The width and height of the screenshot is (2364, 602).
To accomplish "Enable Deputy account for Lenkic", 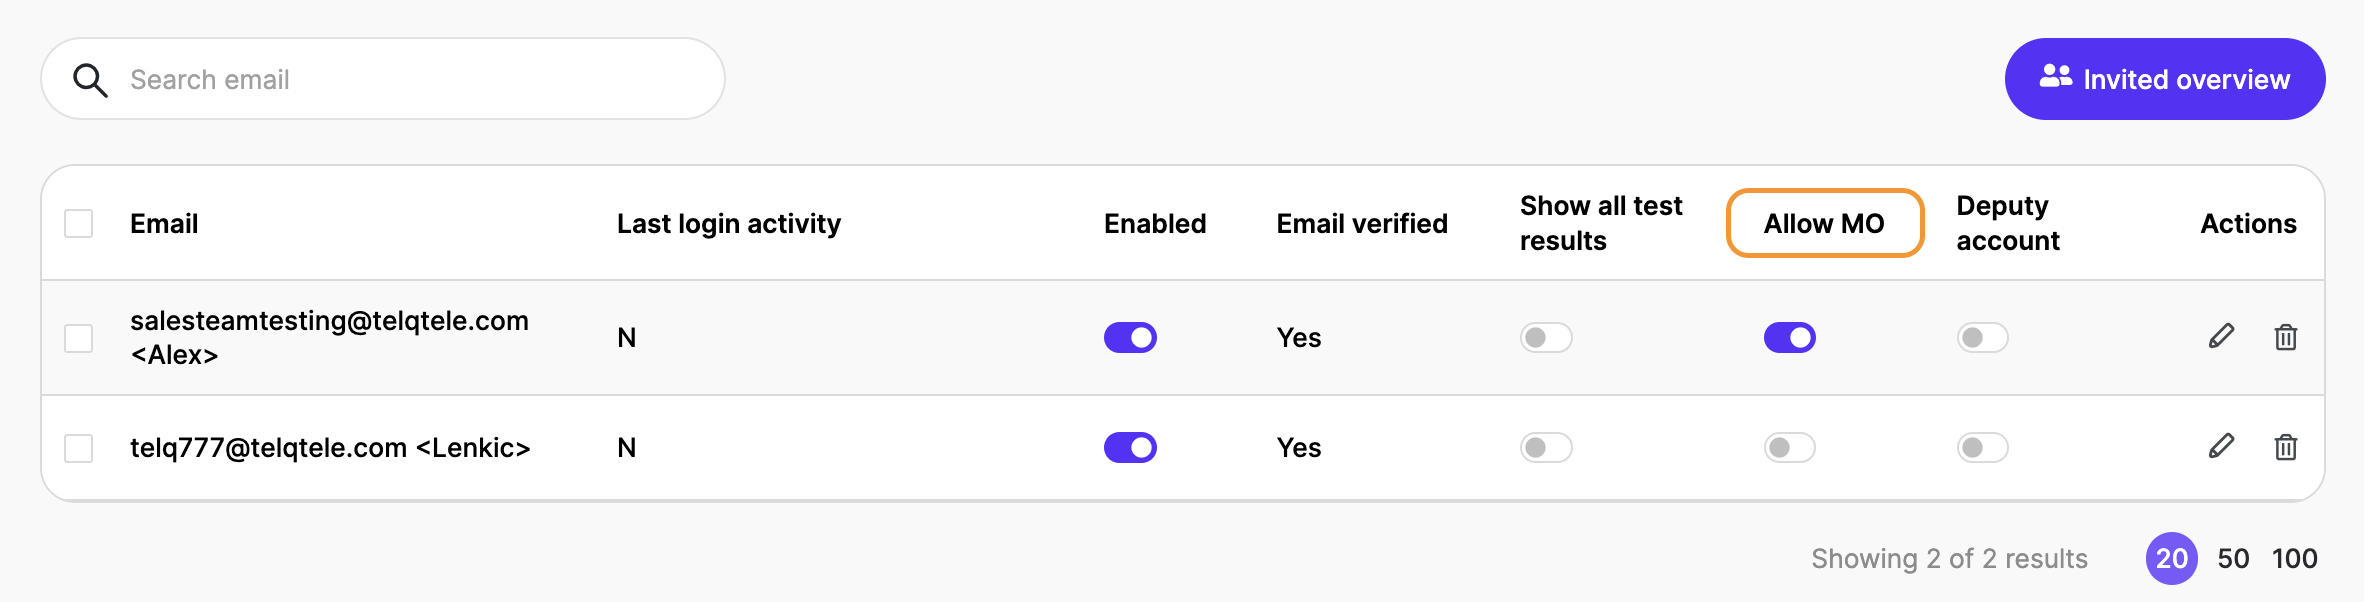I will coord(1982,448).
